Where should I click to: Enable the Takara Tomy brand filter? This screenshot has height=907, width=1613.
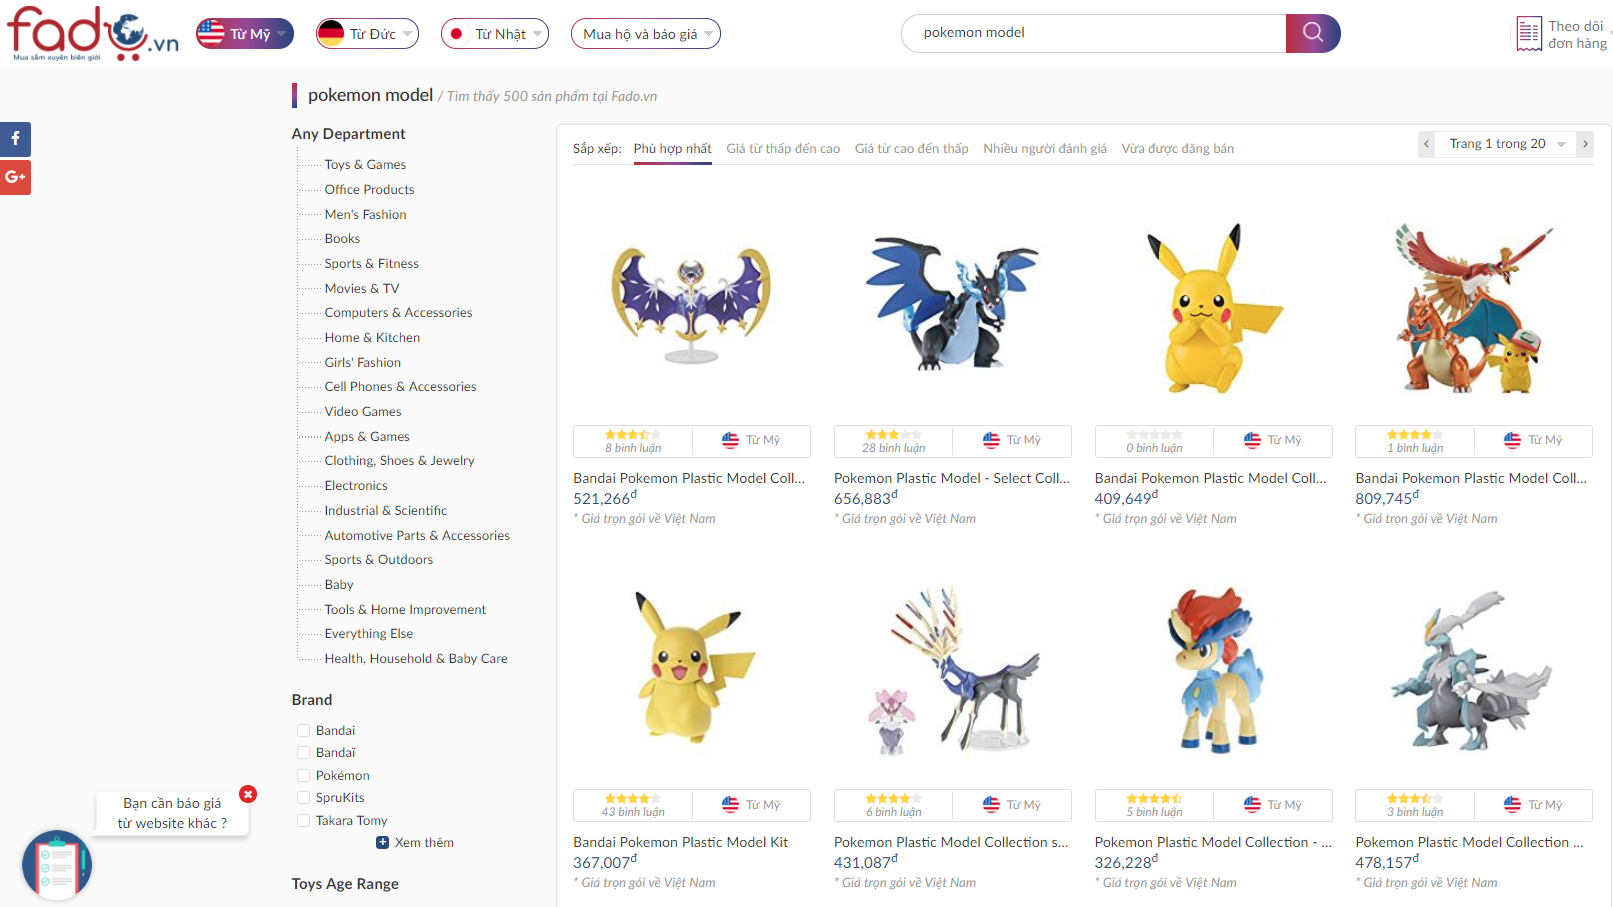click(x=303, y=820)
